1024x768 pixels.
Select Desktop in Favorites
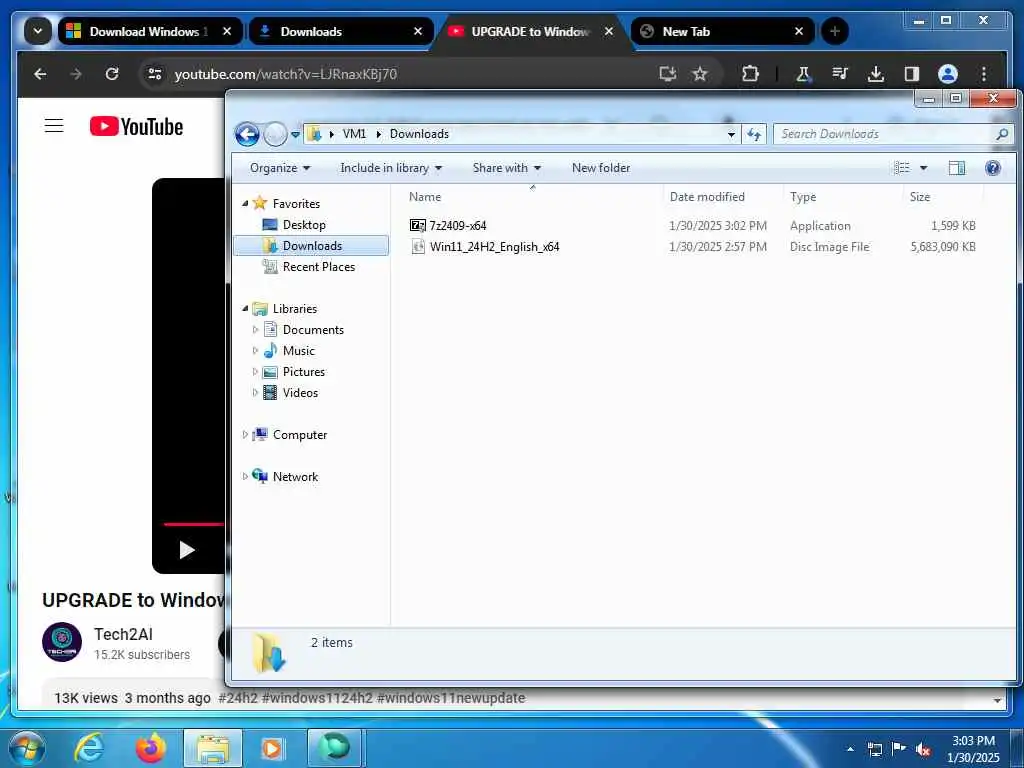click(x=304, y=225)
